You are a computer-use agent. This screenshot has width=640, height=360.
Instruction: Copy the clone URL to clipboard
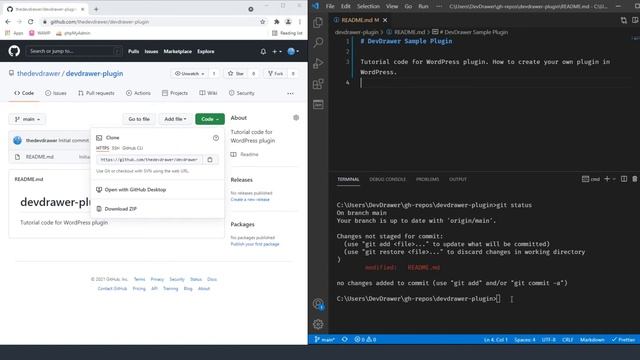210,160
